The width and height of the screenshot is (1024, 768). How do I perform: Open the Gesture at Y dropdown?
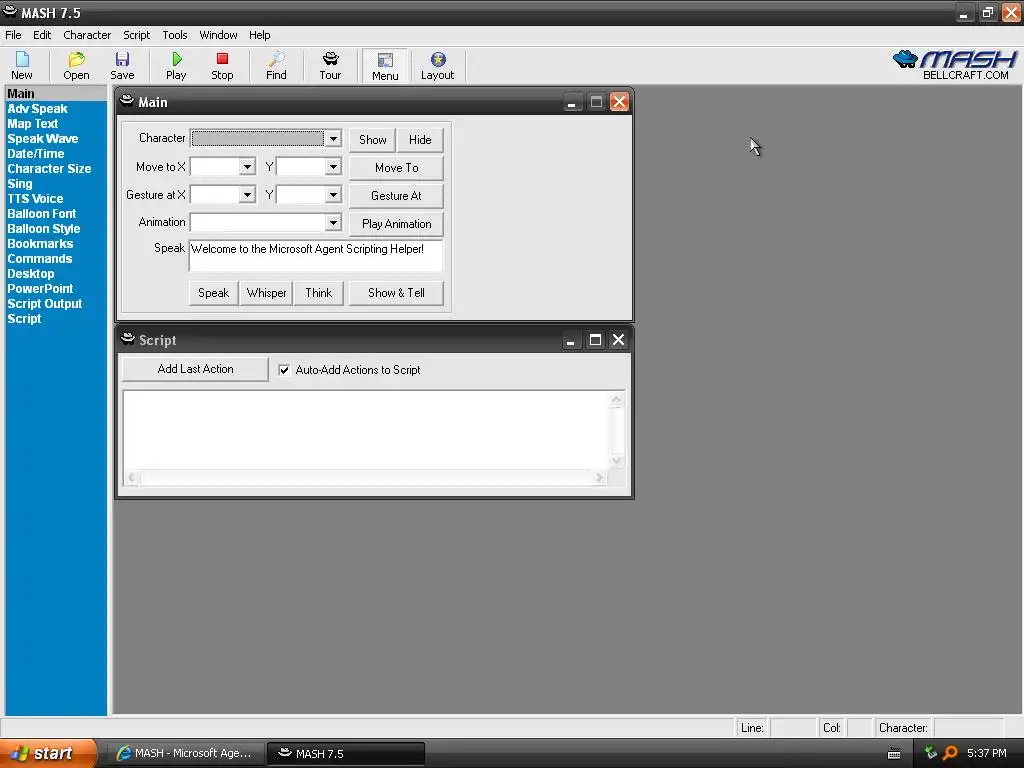pyautogui.click(x=333, y=195)
